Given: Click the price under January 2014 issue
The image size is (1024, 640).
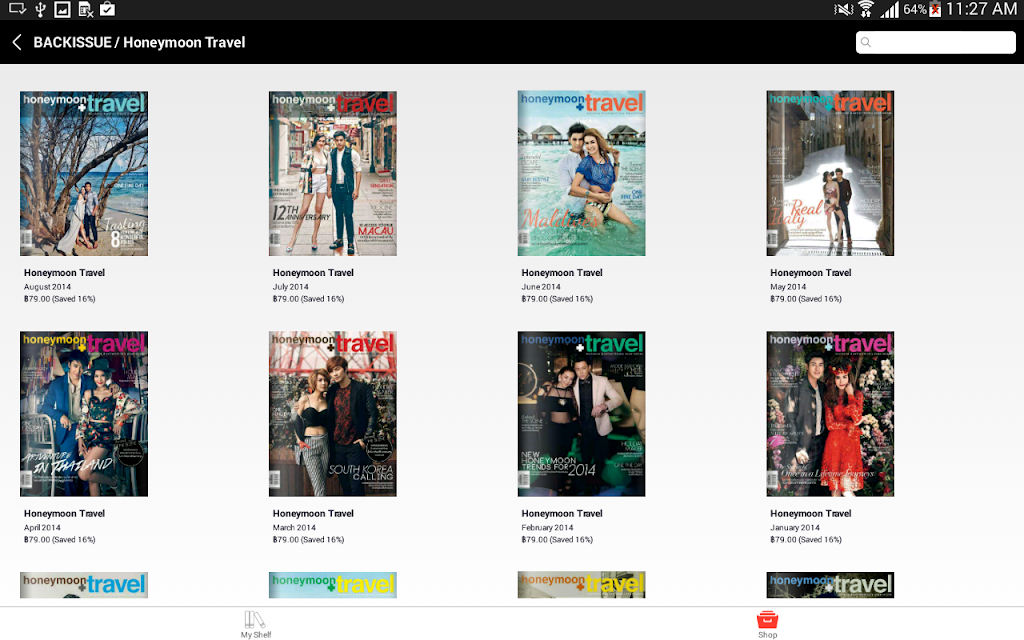Looking at the screenshot, I should 806,540.
